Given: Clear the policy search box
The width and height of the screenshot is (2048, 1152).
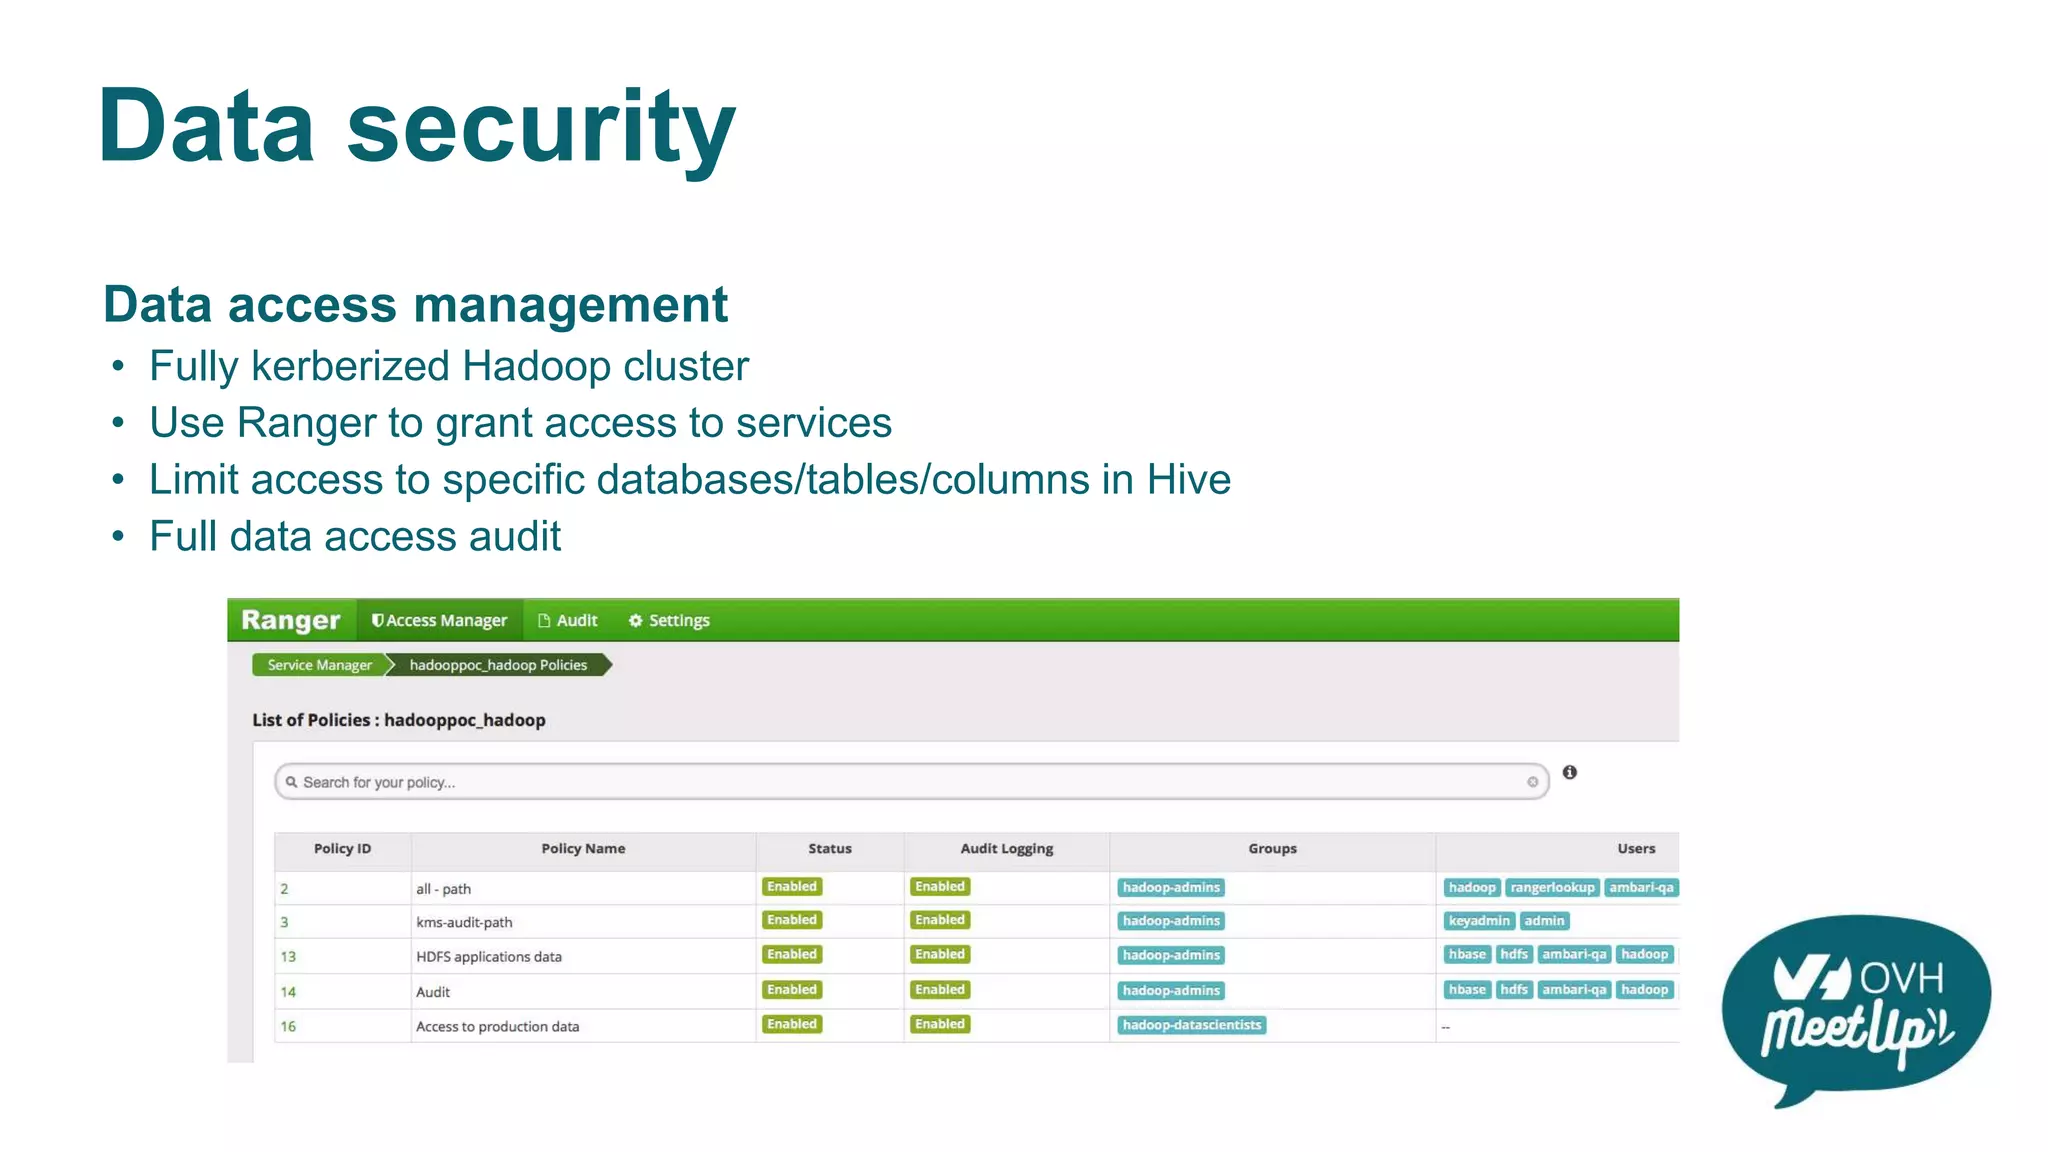Looking at the screenshot, I should pos(1532,782).
